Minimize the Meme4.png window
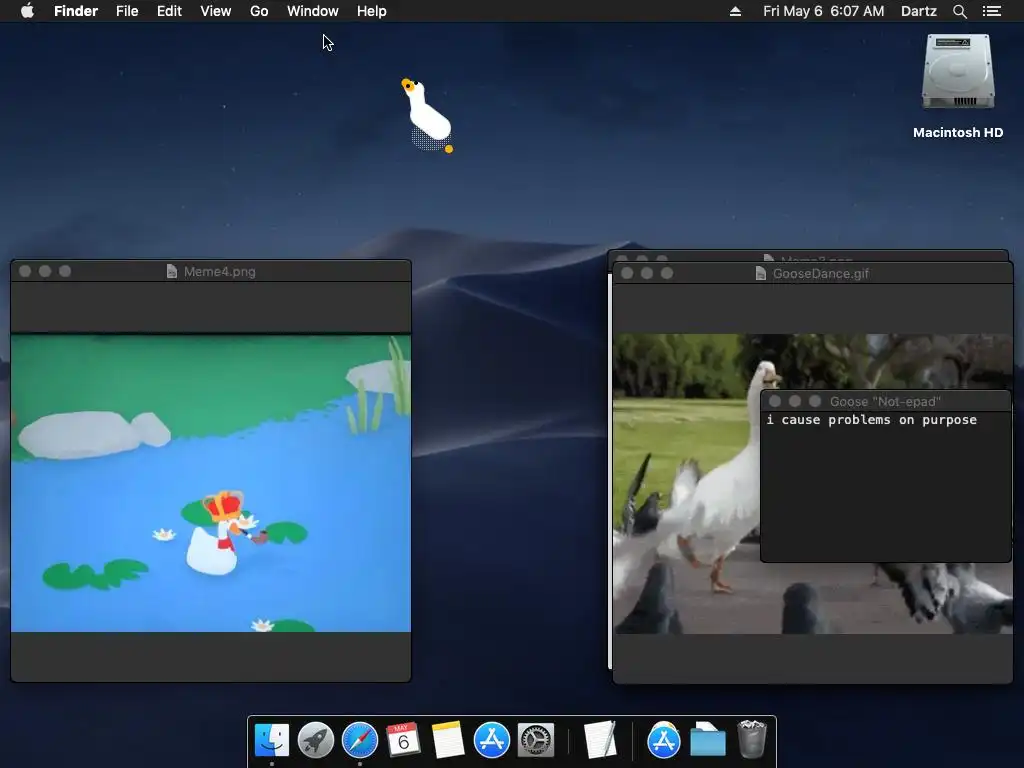 click(x=45, y=271)
